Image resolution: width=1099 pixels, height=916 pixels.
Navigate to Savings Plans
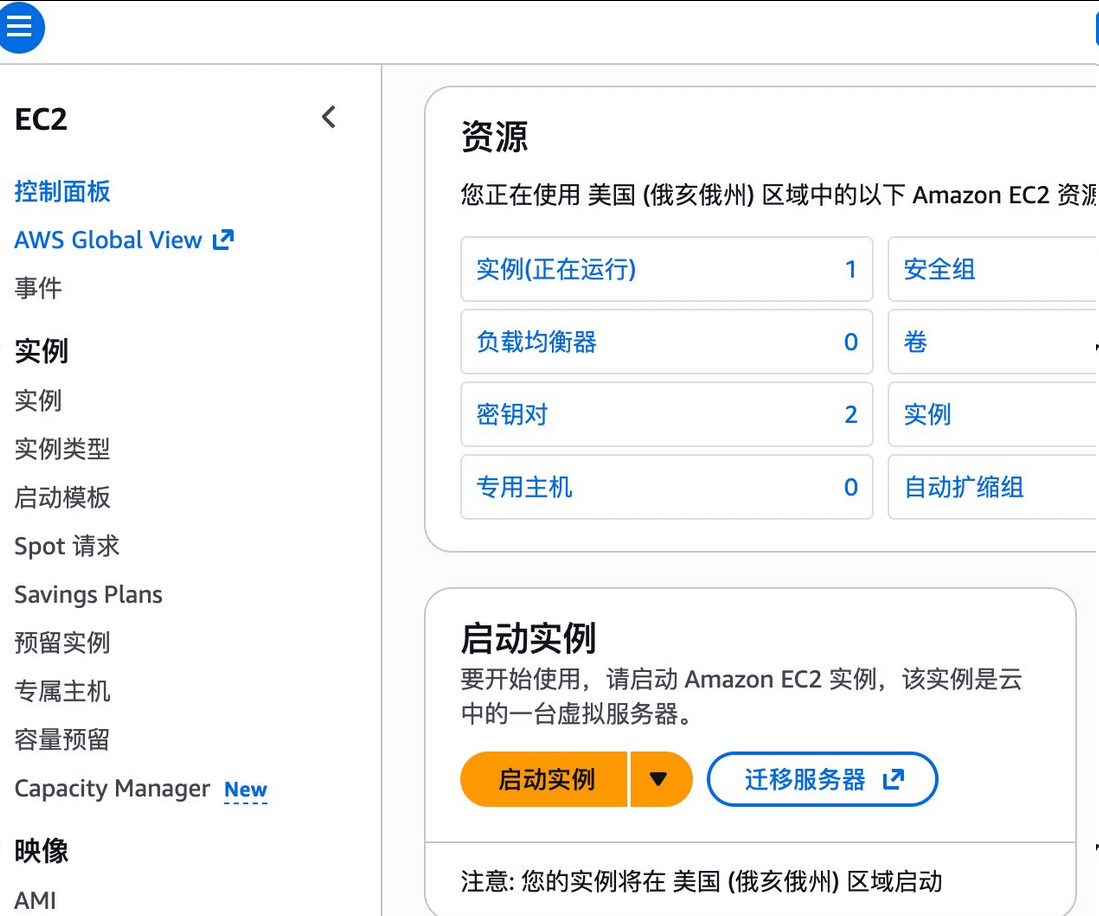tap(88, 595)
